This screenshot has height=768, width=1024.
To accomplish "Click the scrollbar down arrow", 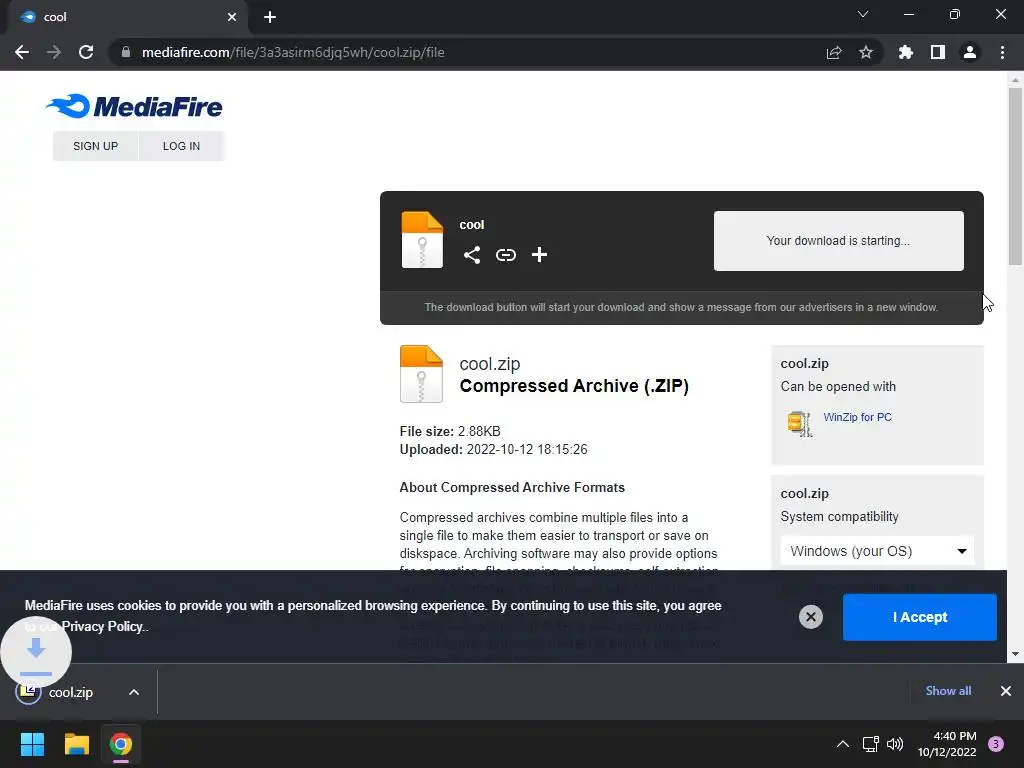I will (1015, 654).
